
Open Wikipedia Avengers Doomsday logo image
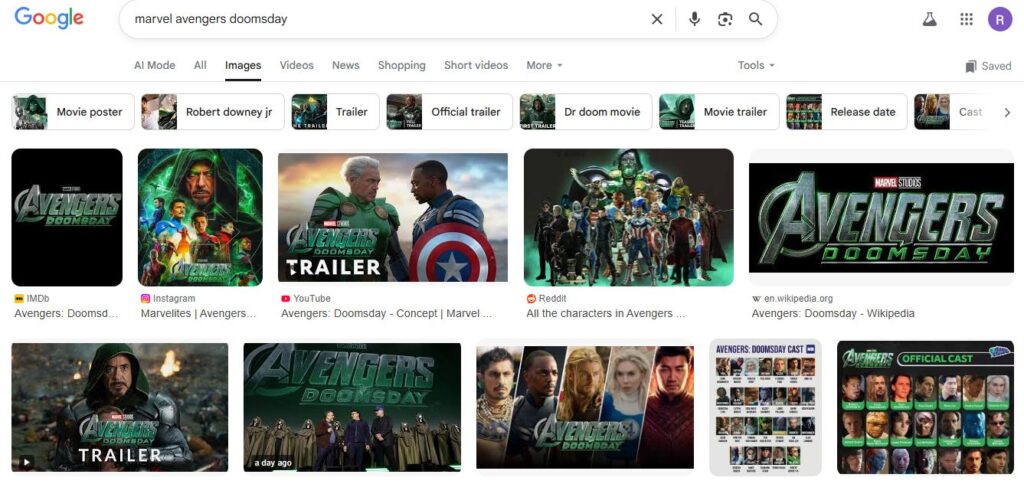coord(882,218)
